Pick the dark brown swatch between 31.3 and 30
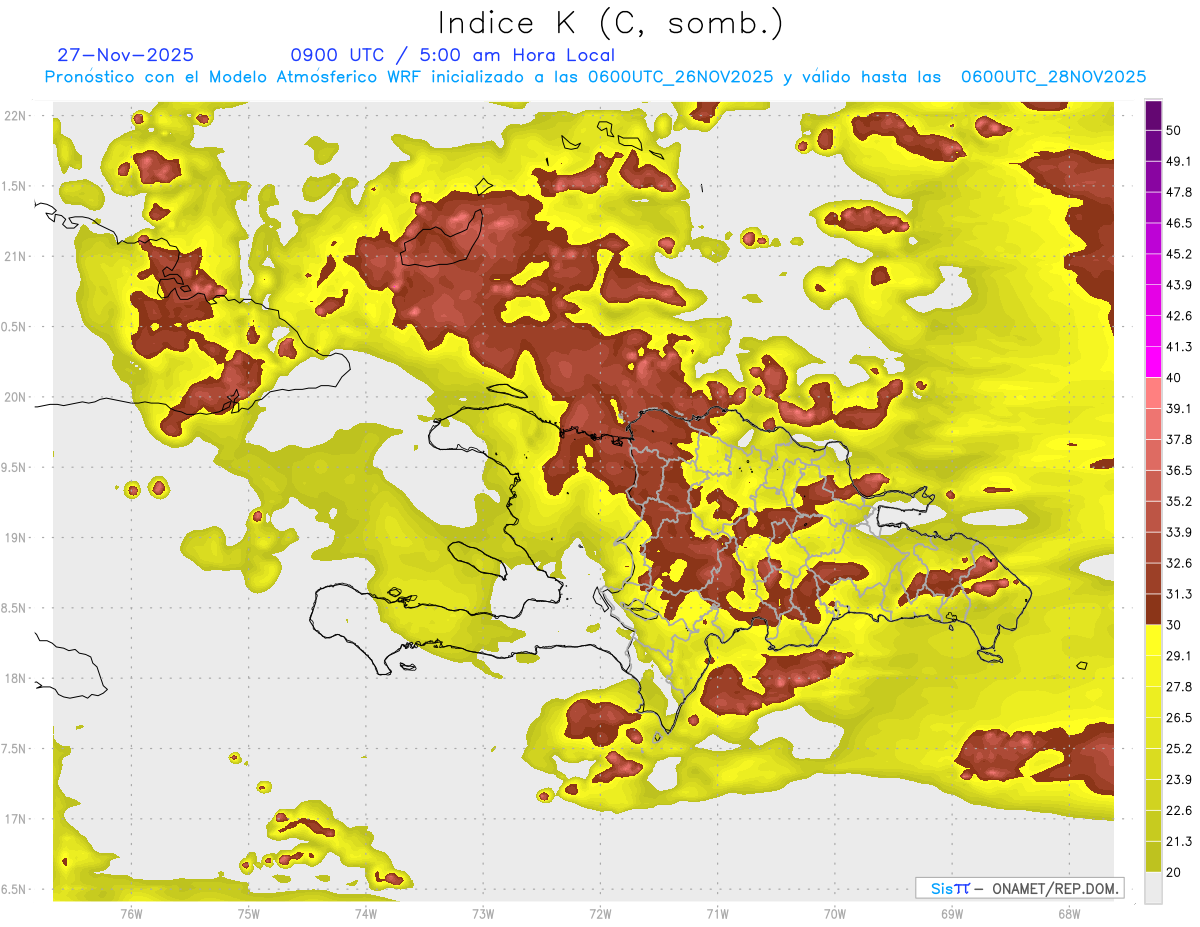Screen dimensions: 1200x927 pos(1153,609)
